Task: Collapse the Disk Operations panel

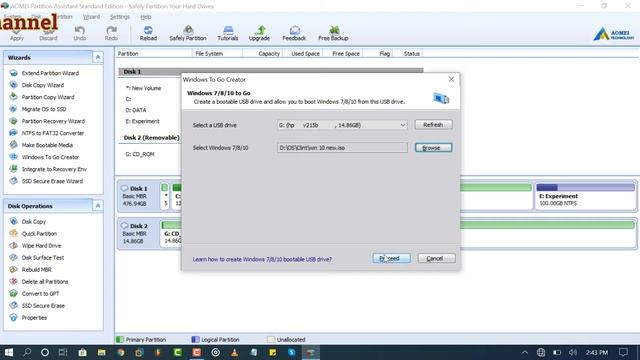Action: 98,206
